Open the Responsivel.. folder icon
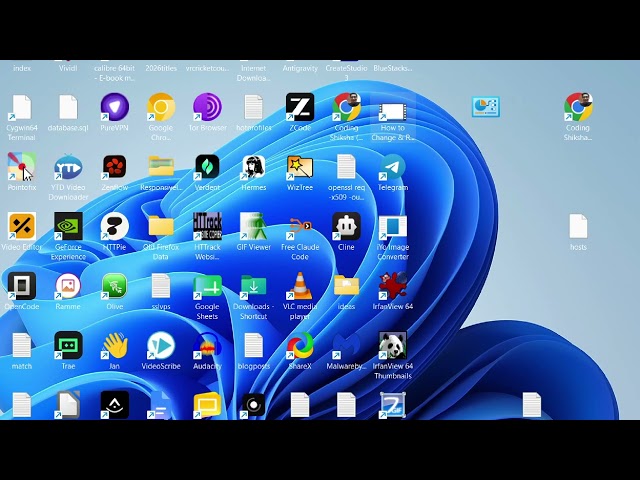Screen dimensions: 640x480 161,167
